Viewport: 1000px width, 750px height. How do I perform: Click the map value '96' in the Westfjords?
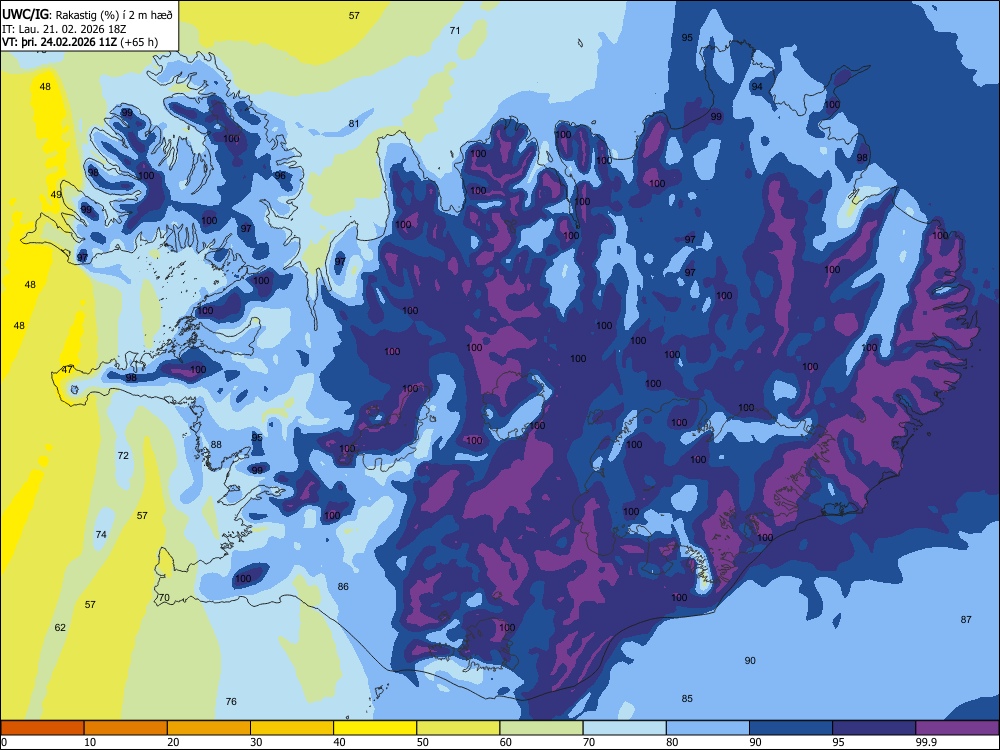[280, 175]
